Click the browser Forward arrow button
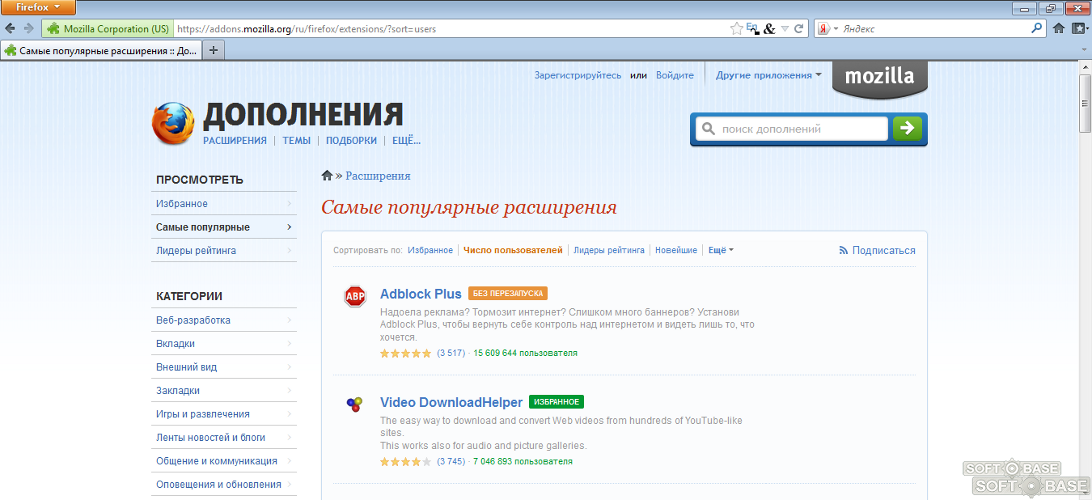1092x500 pixels. [29, 29]
